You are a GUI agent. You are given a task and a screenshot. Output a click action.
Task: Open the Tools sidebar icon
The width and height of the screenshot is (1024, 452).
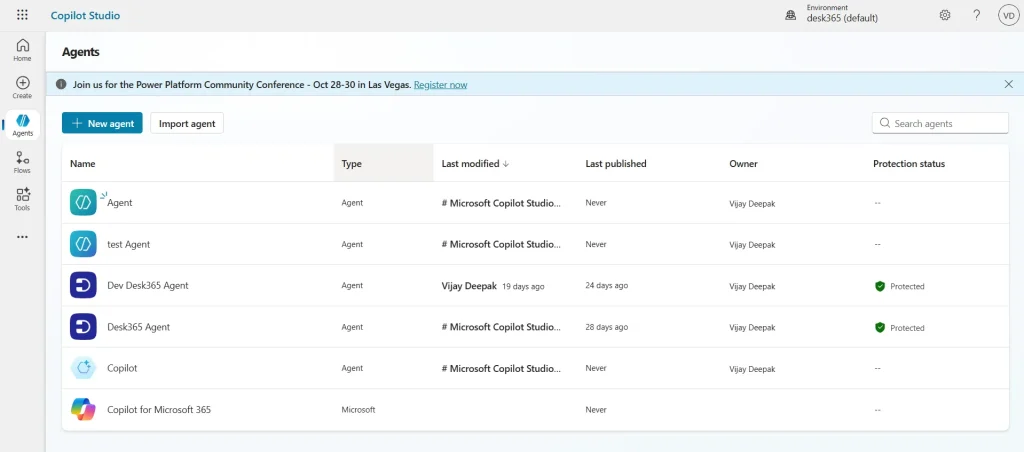[22, 199]
